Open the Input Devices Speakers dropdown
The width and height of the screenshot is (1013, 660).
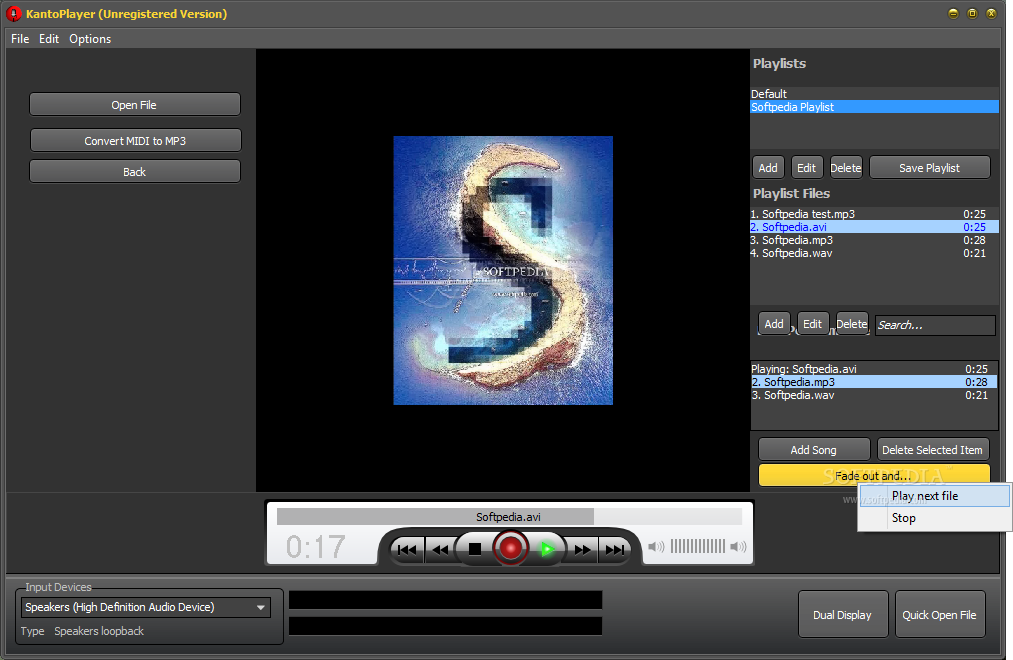145,607
